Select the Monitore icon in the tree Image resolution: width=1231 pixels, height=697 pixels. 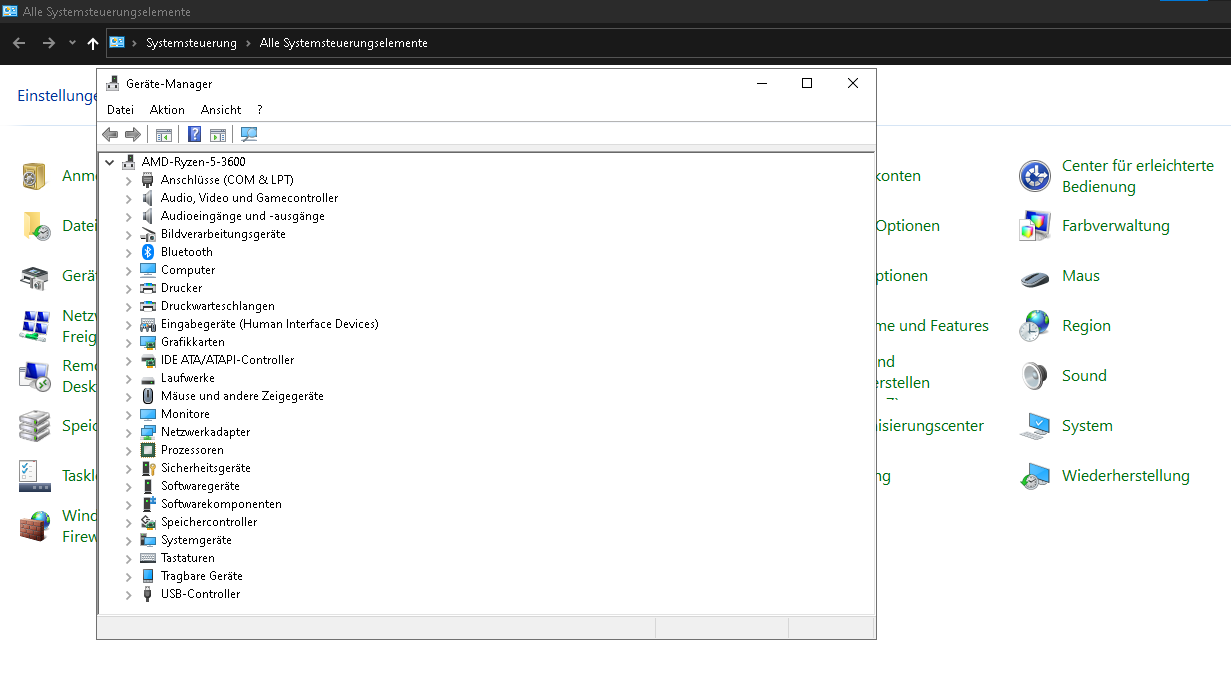pyautogui.click(x=148, y=414)
